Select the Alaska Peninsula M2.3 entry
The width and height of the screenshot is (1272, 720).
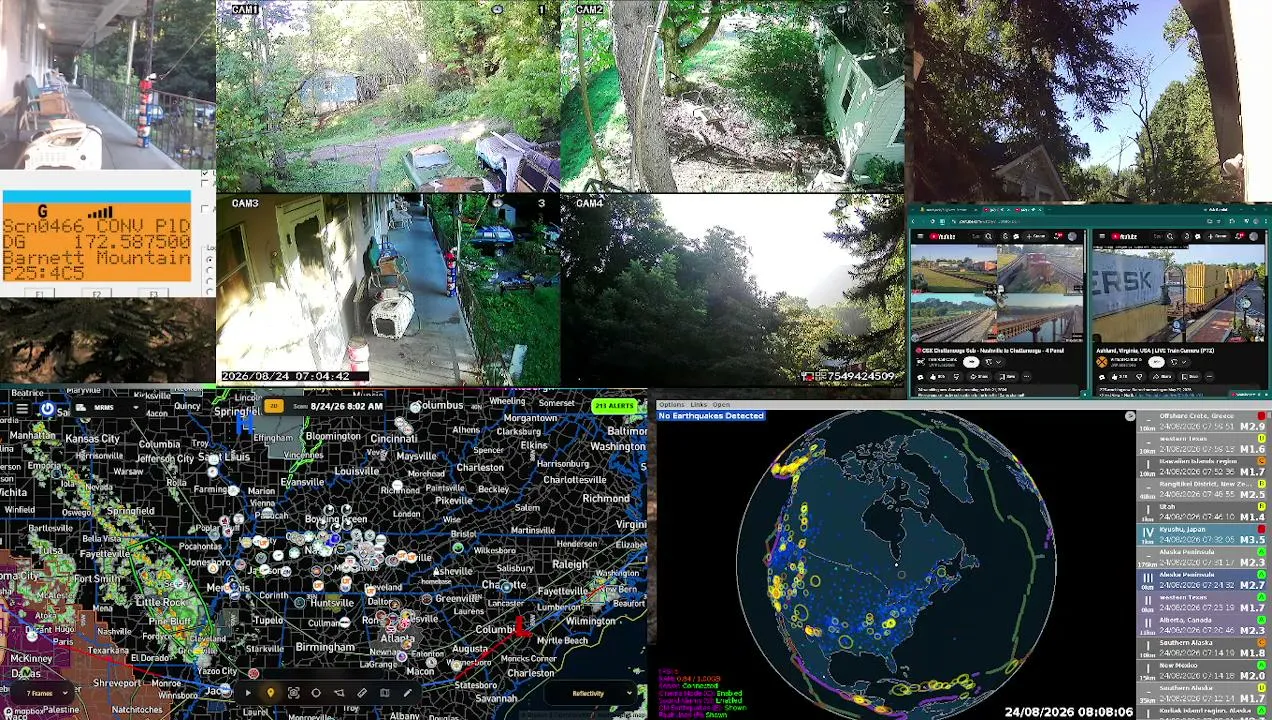click(1203, 557)
